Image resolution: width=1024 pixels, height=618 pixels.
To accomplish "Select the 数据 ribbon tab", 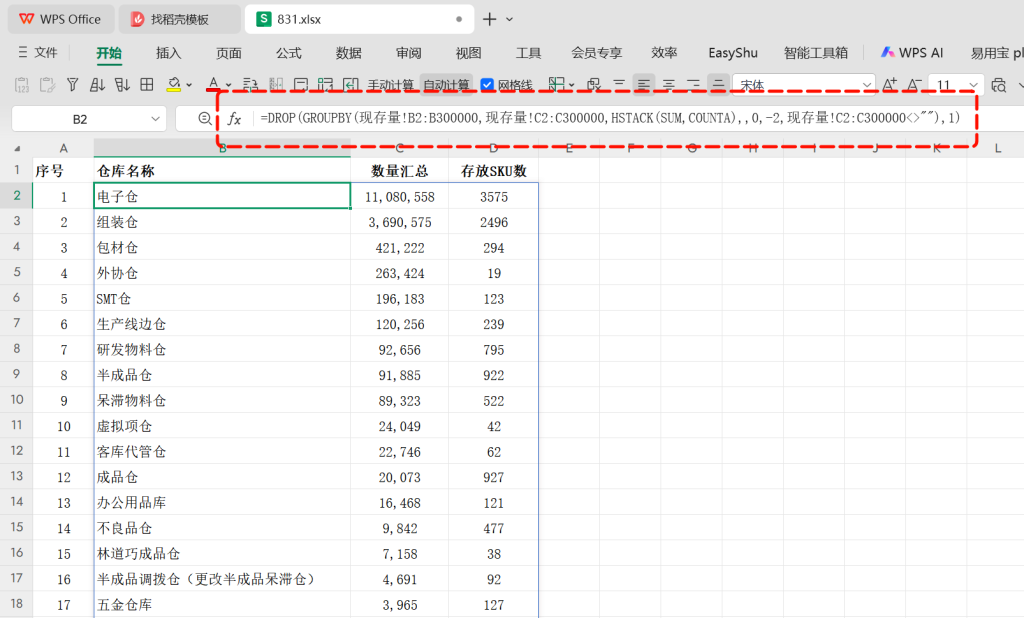I will tap(349, 53).
